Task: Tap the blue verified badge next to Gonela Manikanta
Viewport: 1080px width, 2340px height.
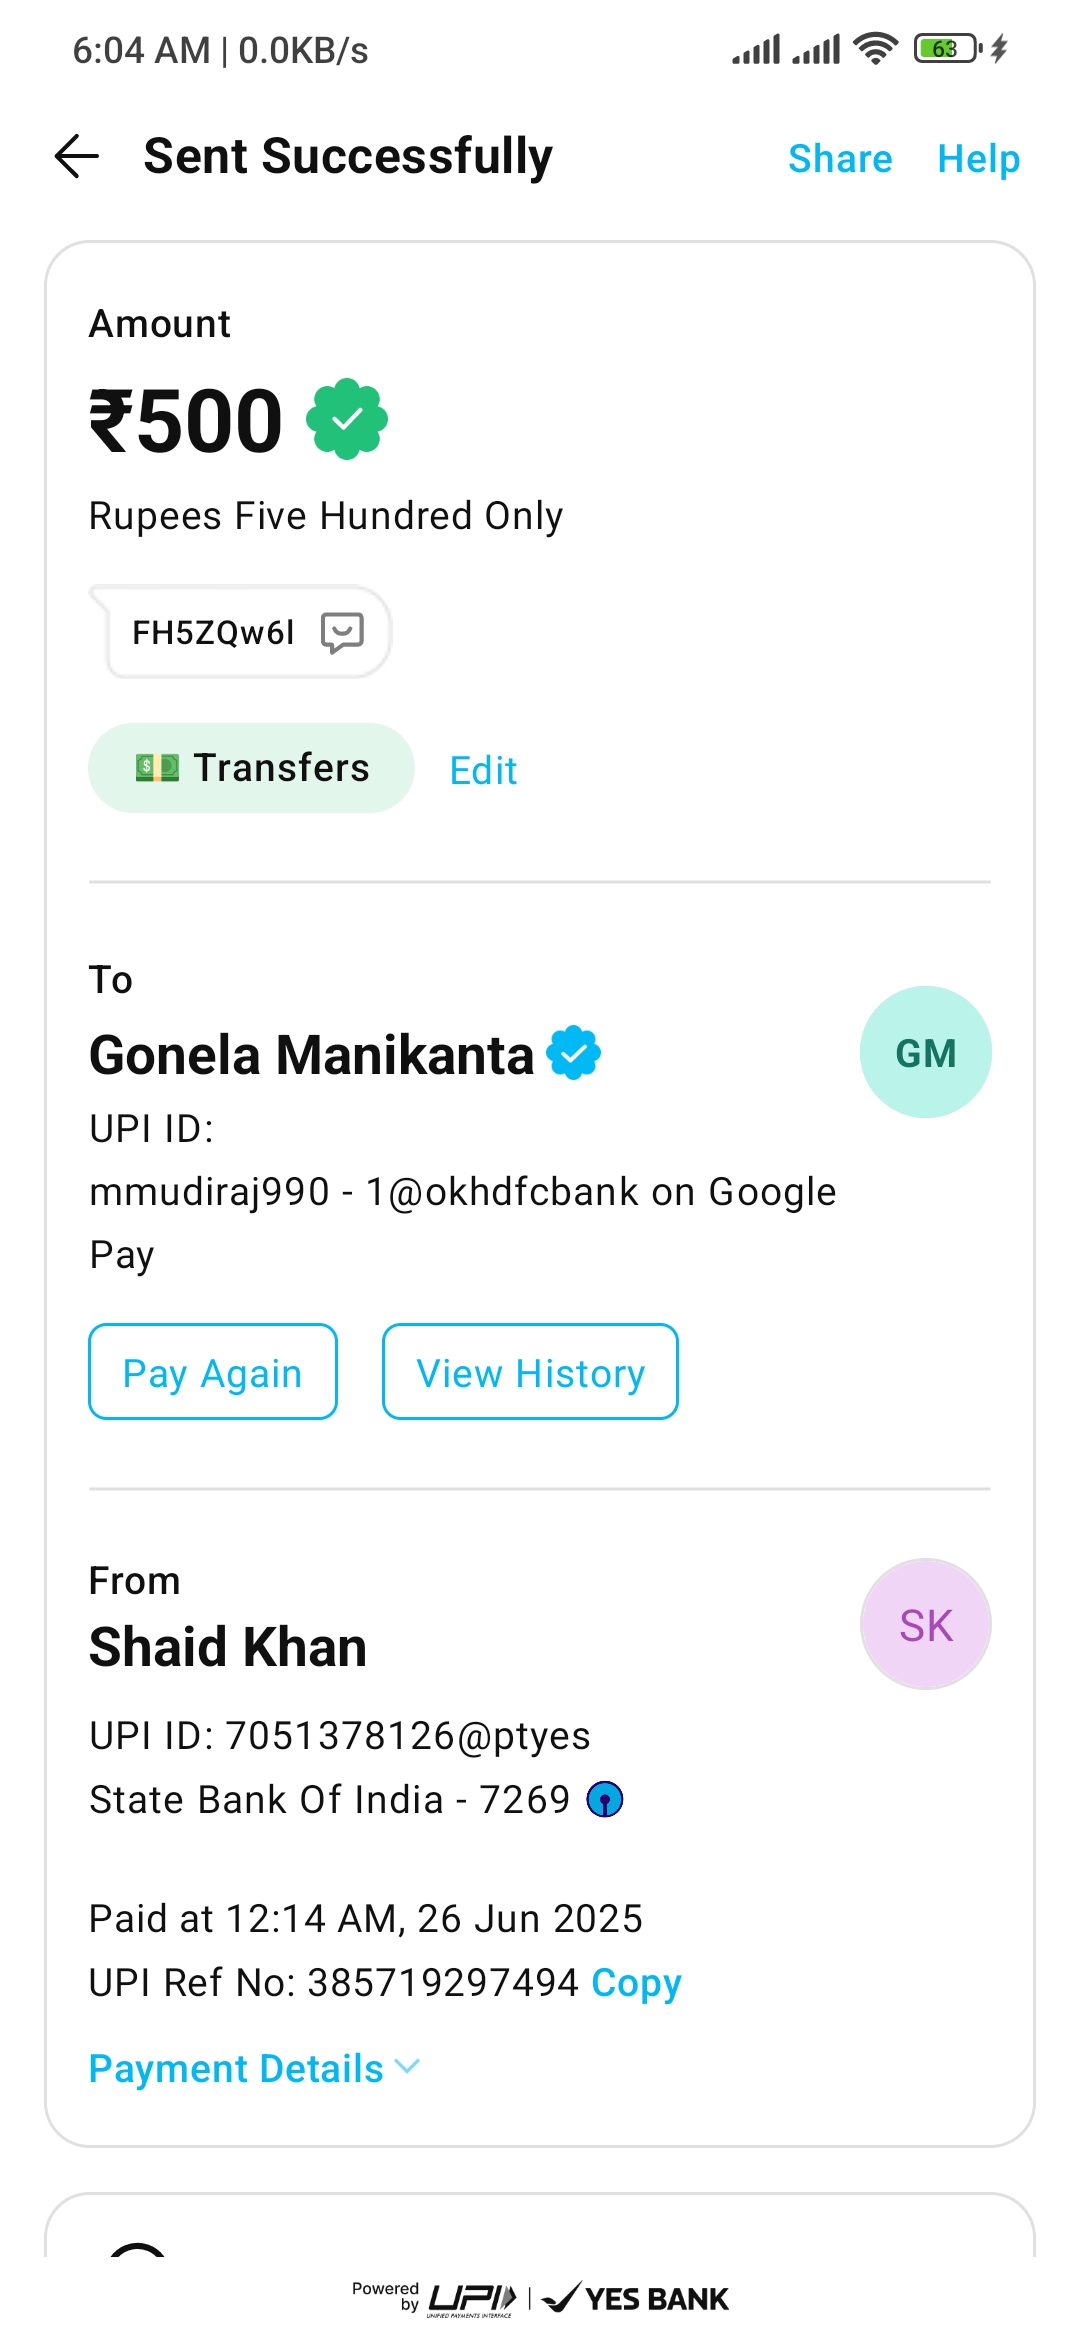Action: 574,1053
